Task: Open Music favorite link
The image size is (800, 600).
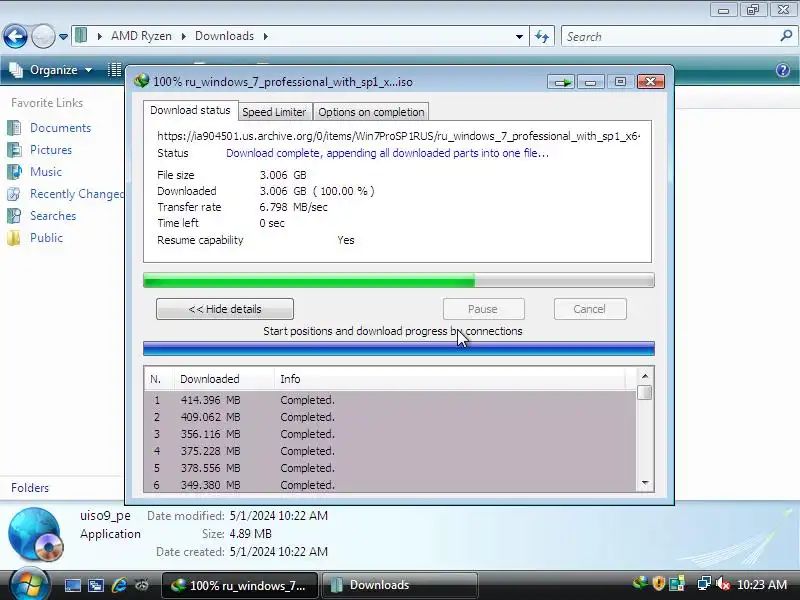Action: pos(46,171)
